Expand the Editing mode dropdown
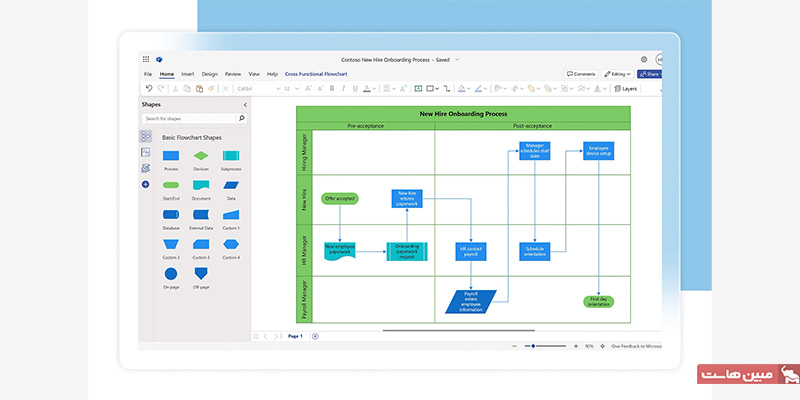 point(619,74)
